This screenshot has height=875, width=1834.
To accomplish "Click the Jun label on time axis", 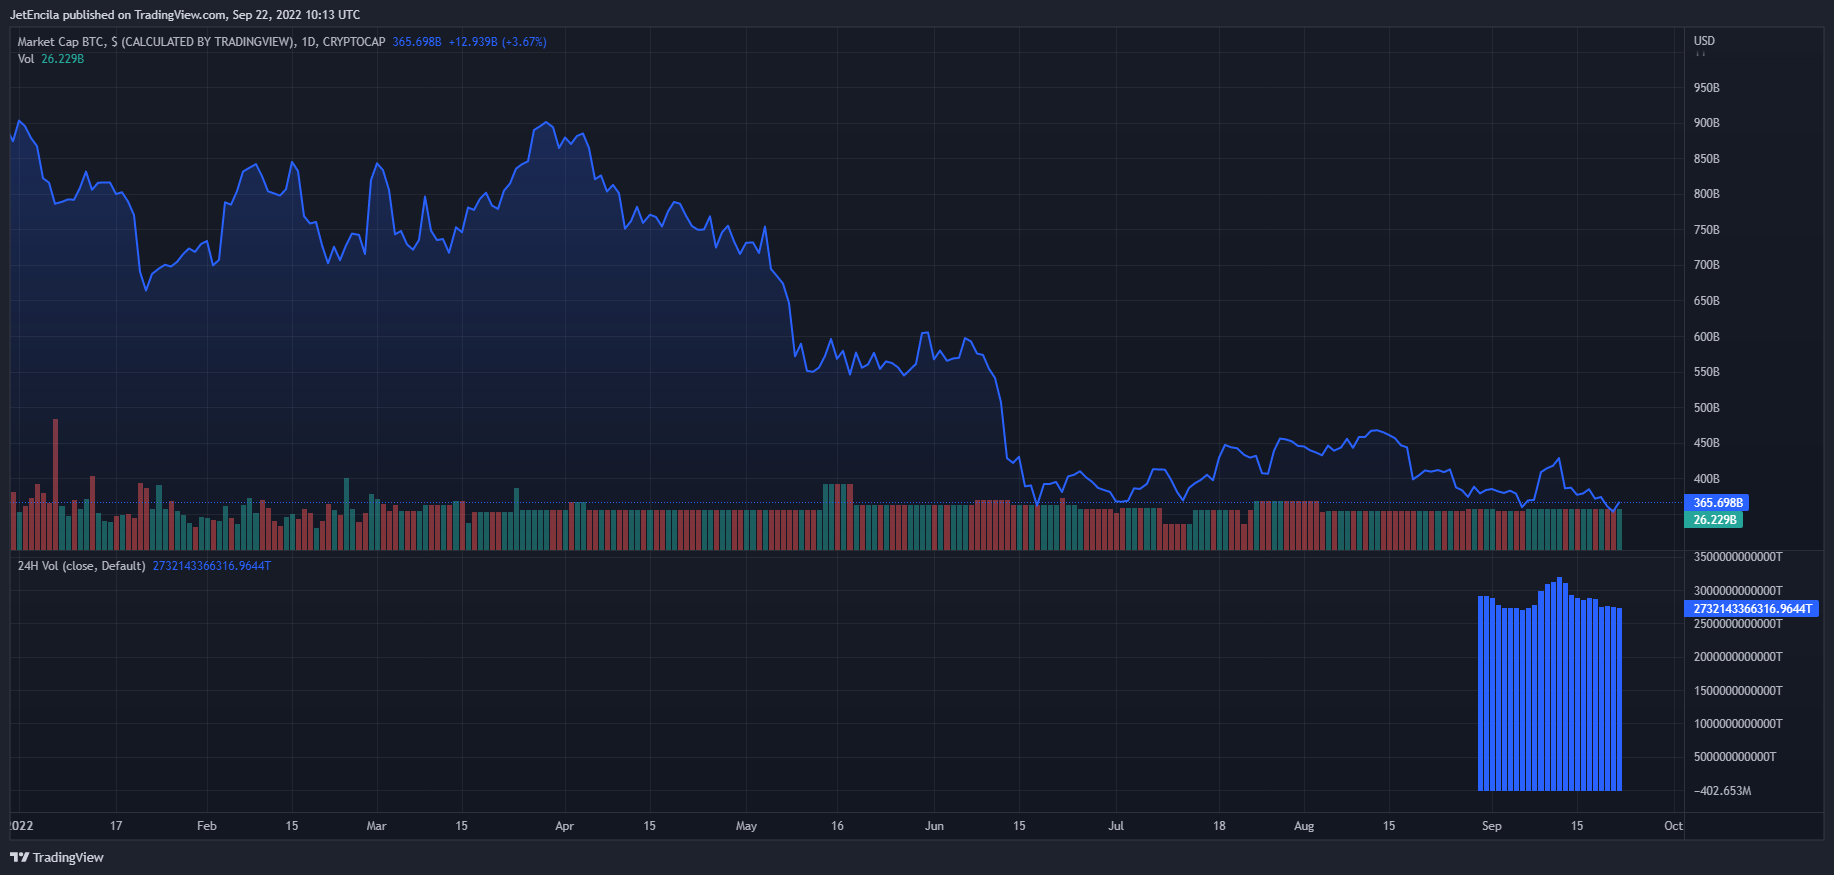I will click(934, 826).
